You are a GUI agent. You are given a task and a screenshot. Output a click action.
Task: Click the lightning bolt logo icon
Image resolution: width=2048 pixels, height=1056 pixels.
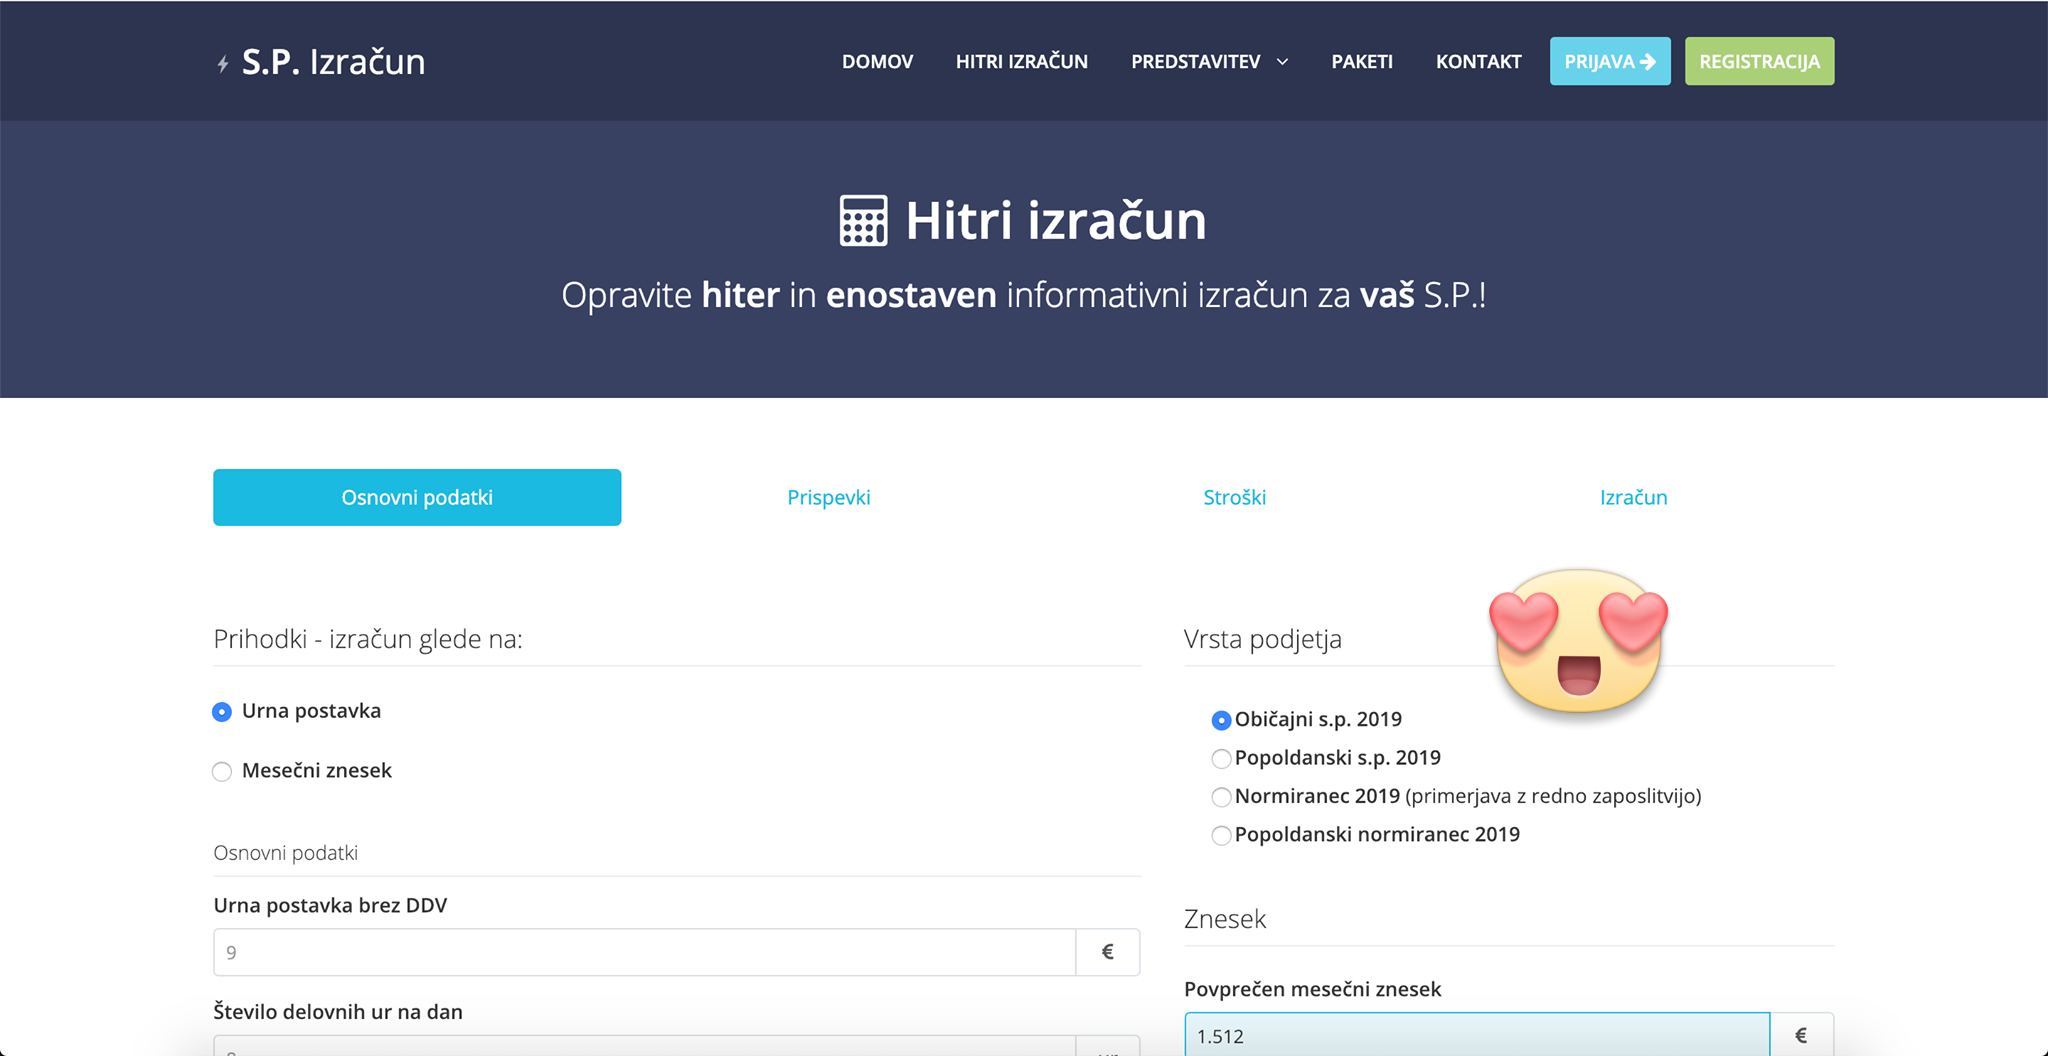pyautogui.click(x=223, y=64)
